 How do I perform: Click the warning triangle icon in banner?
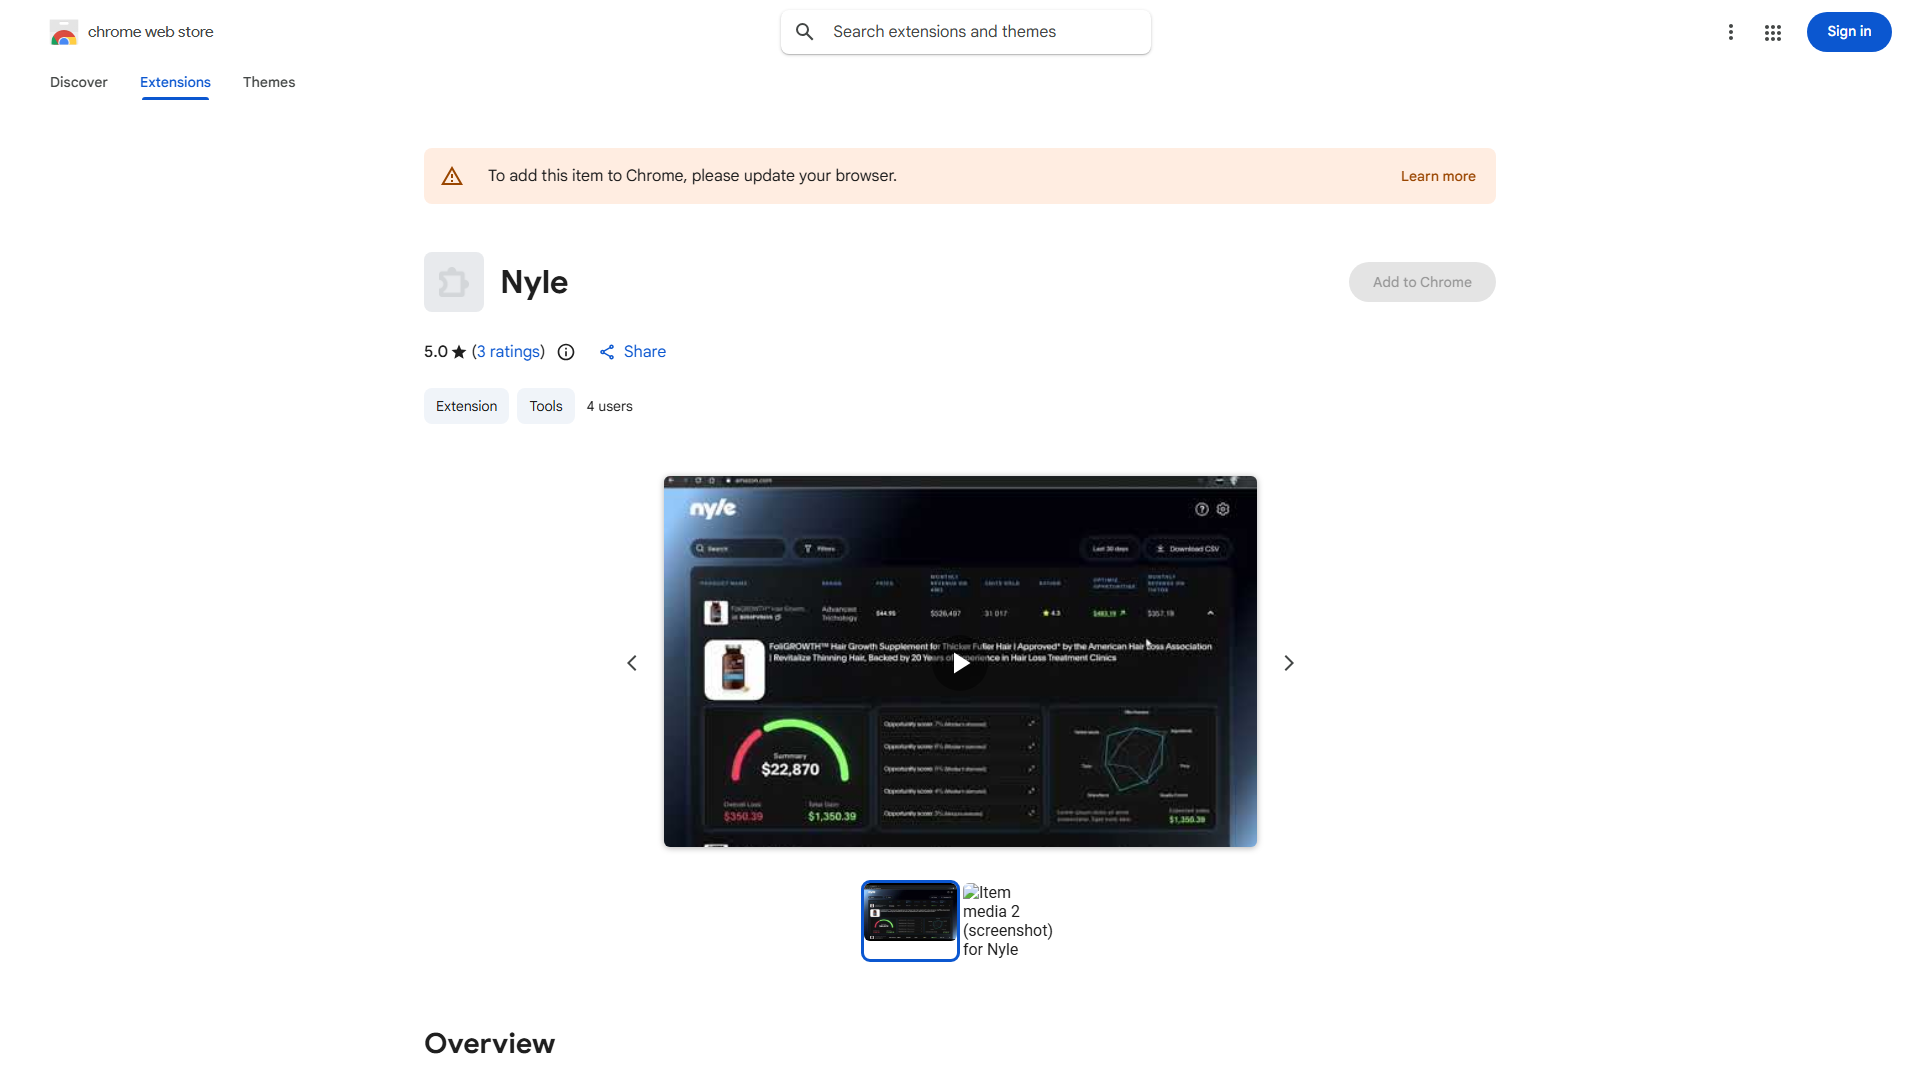452,176
